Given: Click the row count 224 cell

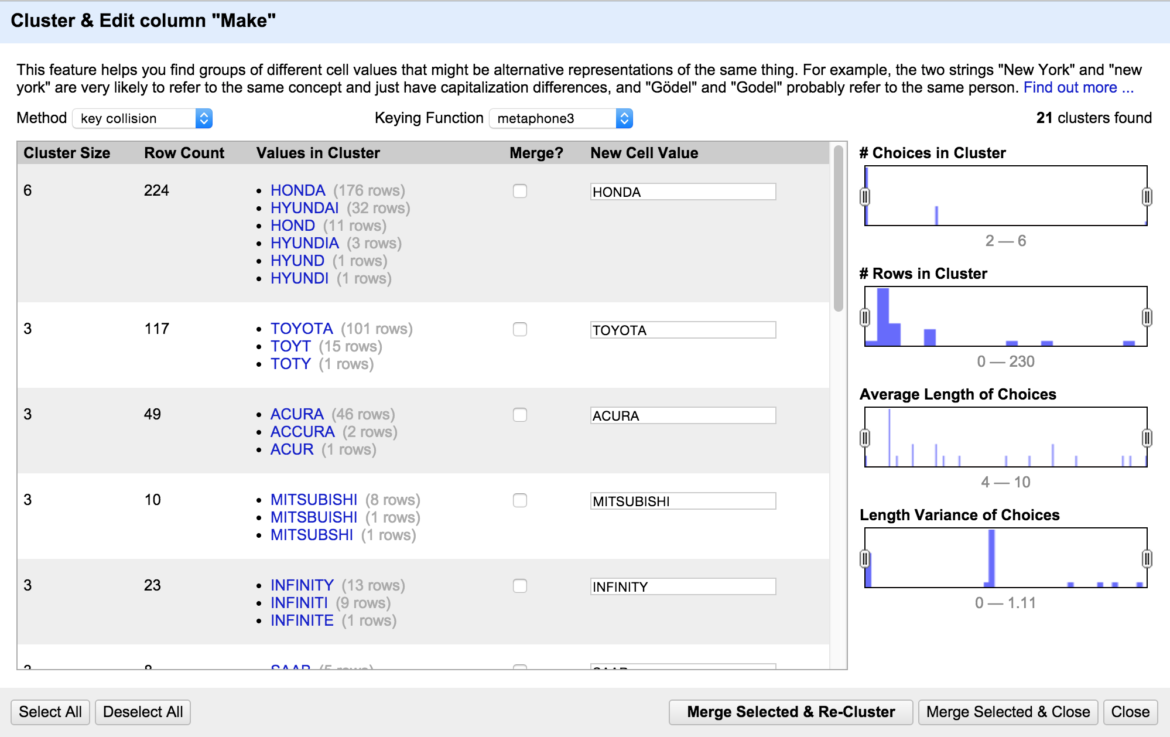Looking at the screenshot, I should pyautogui.click(x=157, y=190).
